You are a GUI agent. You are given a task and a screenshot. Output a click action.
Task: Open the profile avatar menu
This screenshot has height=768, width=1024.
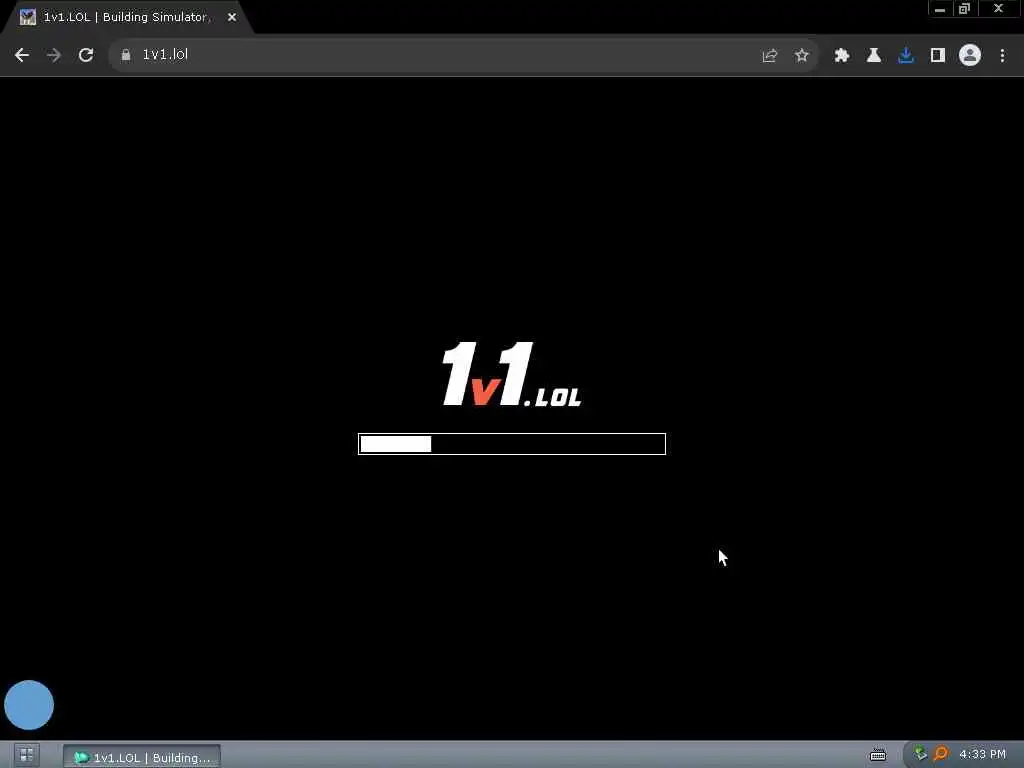point(969,56)
